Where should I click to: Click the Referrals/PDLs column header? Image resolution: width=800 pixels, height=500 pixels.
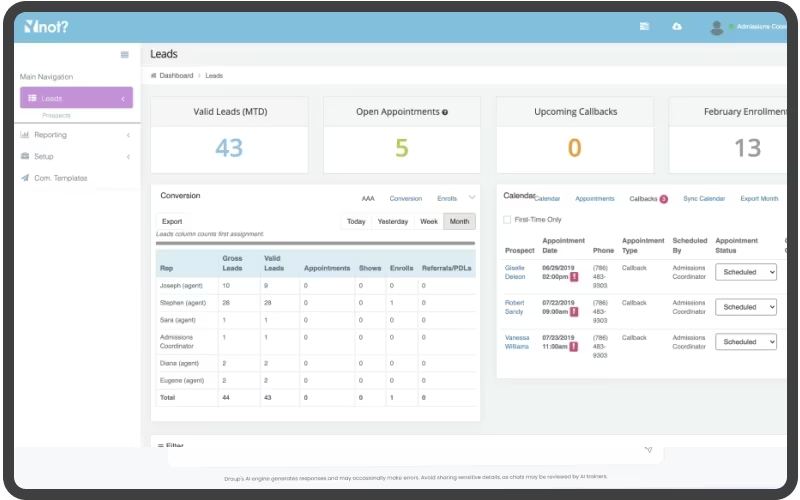coord(446,268)
